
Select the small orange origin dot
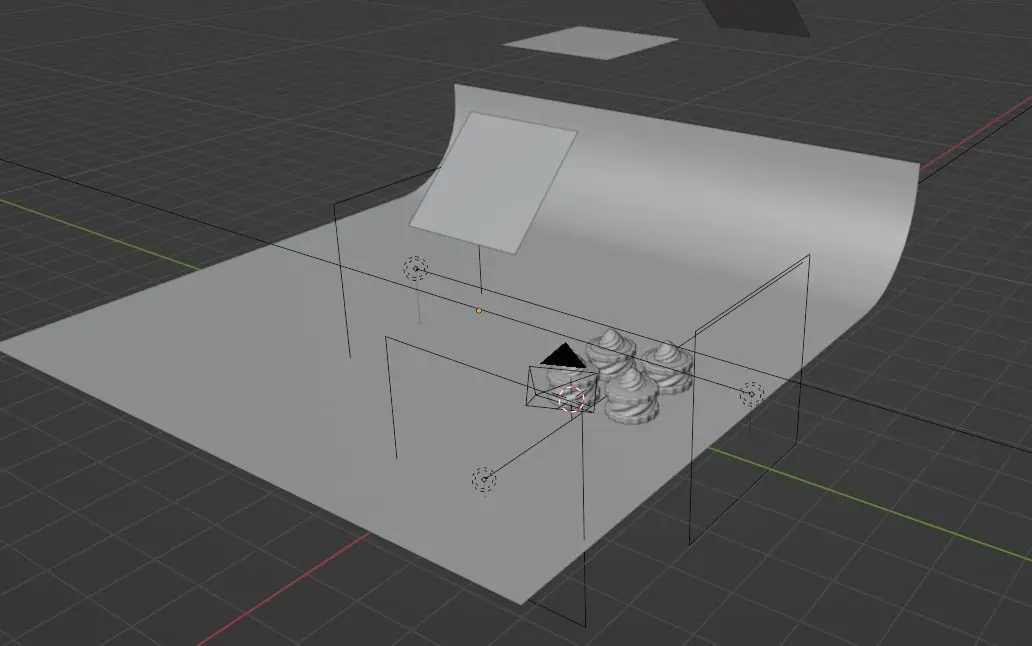click(x=478, y=311)
